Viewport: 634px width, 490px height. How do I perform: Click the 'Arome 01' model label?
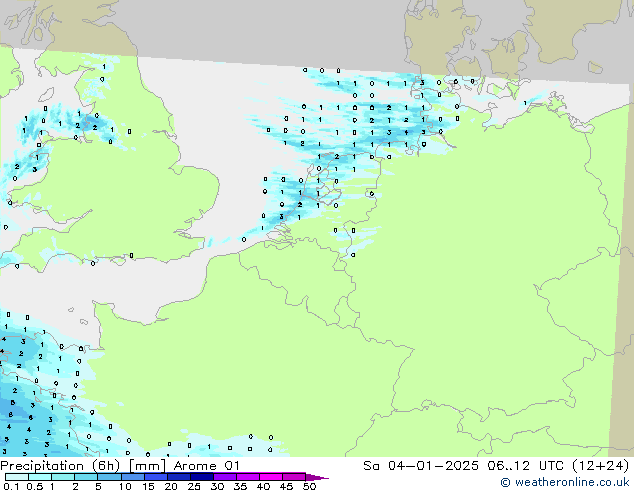pyautogui.click(x=207, y=466)
